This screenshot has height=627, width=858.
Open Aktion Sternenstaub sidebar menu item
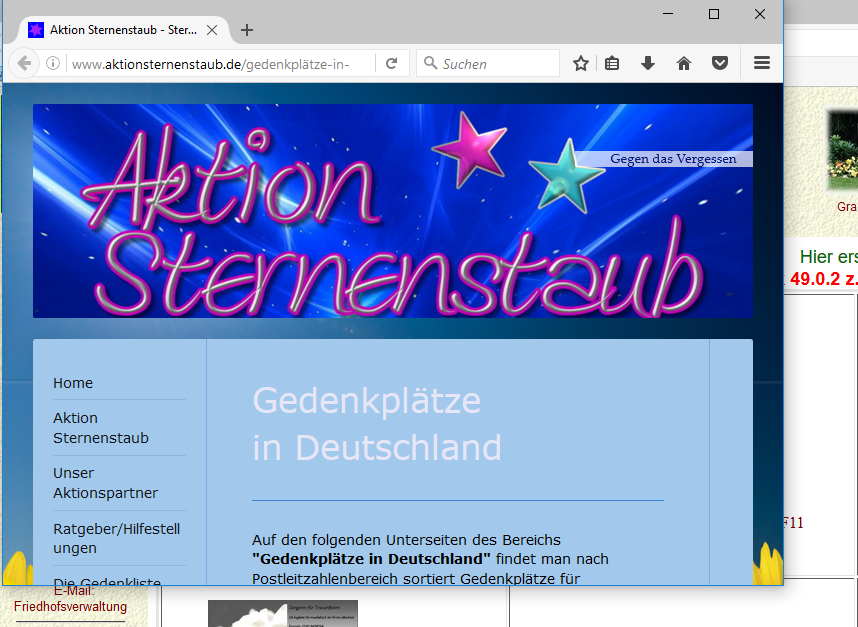(101, 428)
